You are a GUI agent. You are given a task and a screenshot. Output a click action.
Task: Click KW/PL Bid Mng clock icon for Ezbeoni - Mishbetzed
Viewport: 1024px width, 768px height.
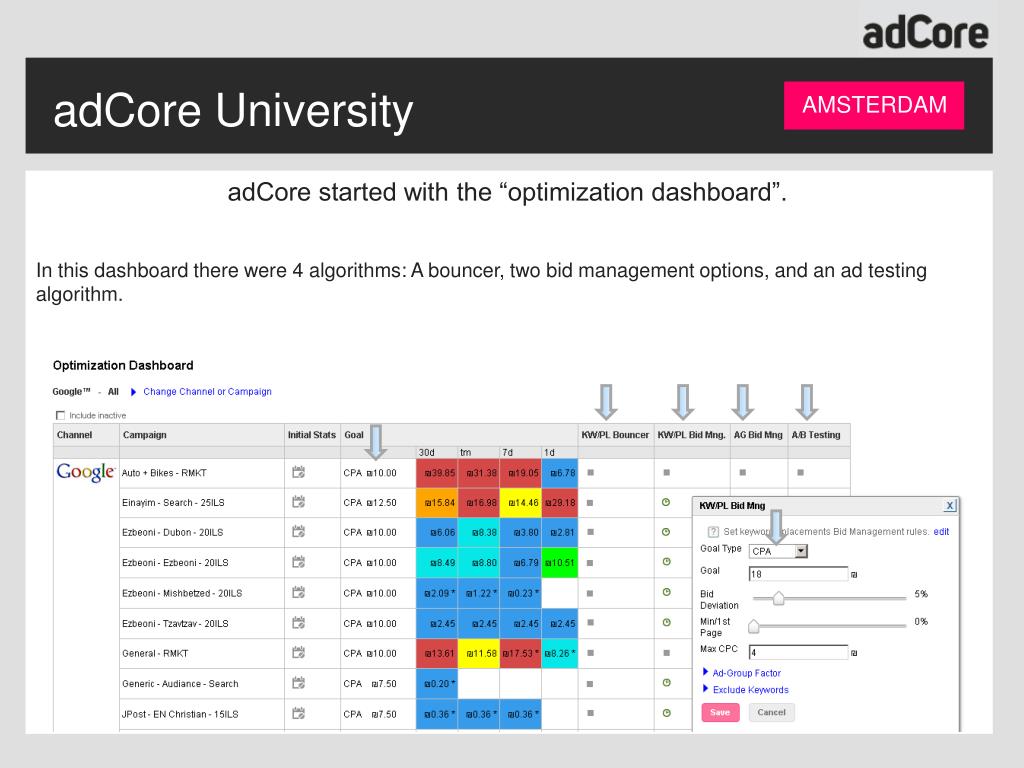(x=666, y=592)
